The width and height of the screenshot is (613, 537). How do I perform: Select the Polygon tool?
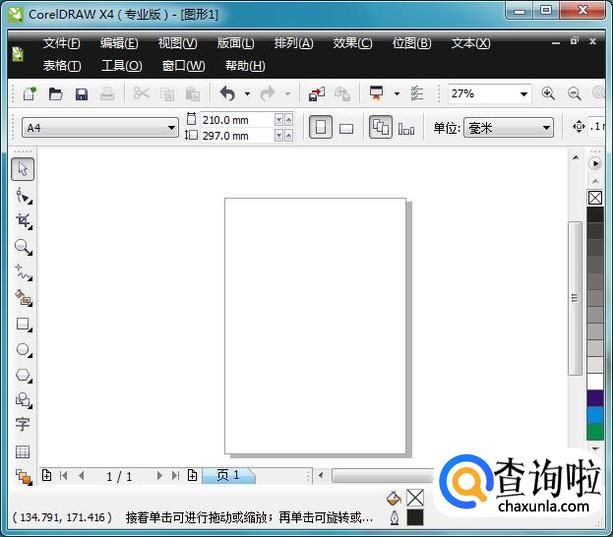pyautogui.click(x=22, y=376)
